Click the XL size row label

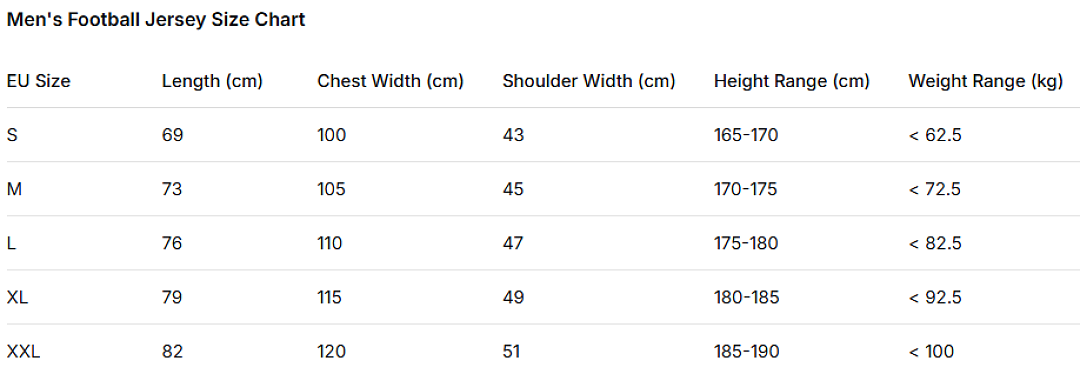[x=17, y=298]
